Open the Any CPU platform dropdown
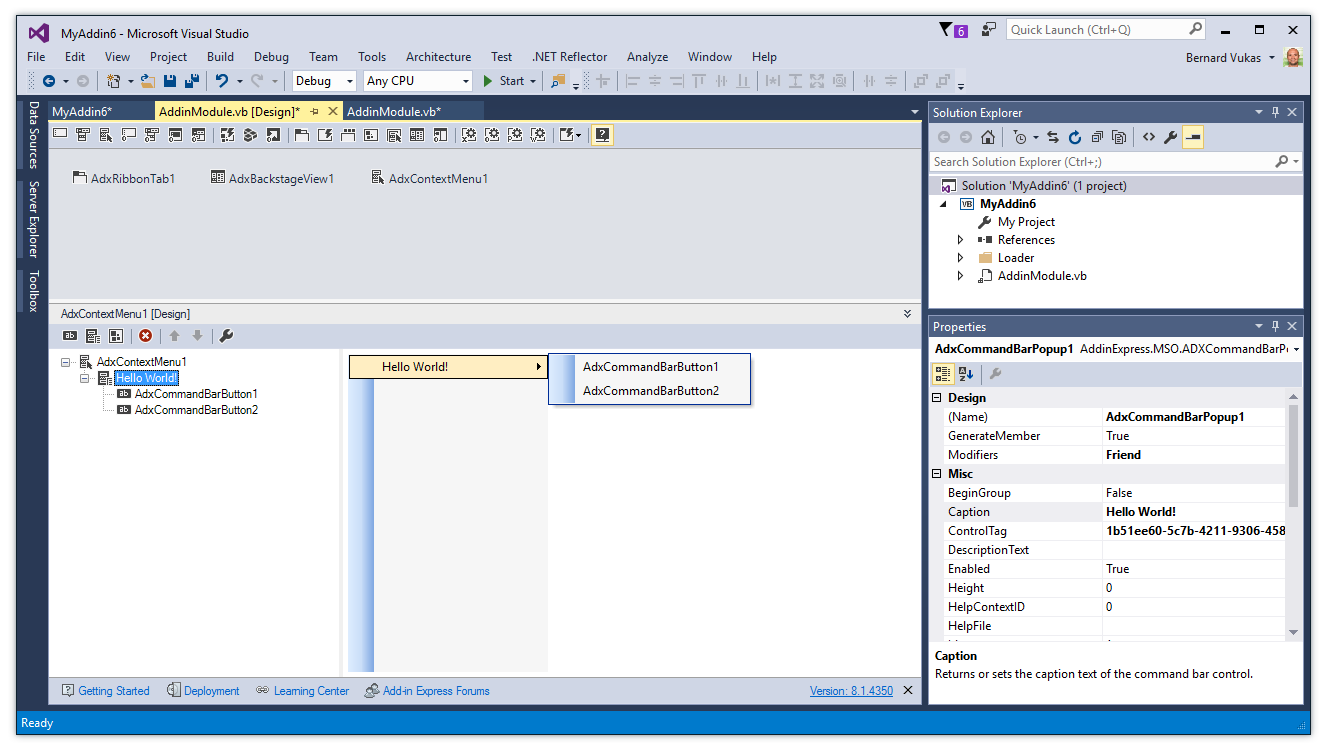 (x=418, y=81)
